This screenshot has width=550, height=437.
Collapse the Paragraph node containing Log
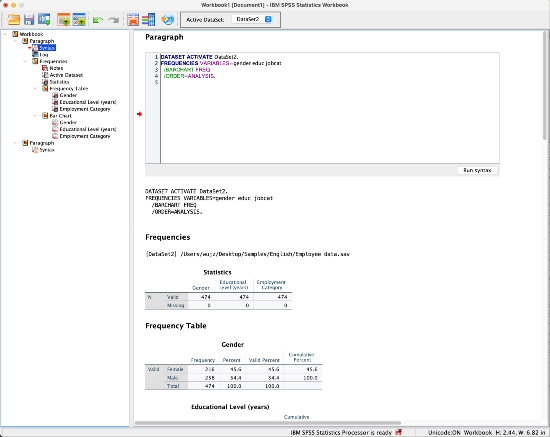coord(15,41)
